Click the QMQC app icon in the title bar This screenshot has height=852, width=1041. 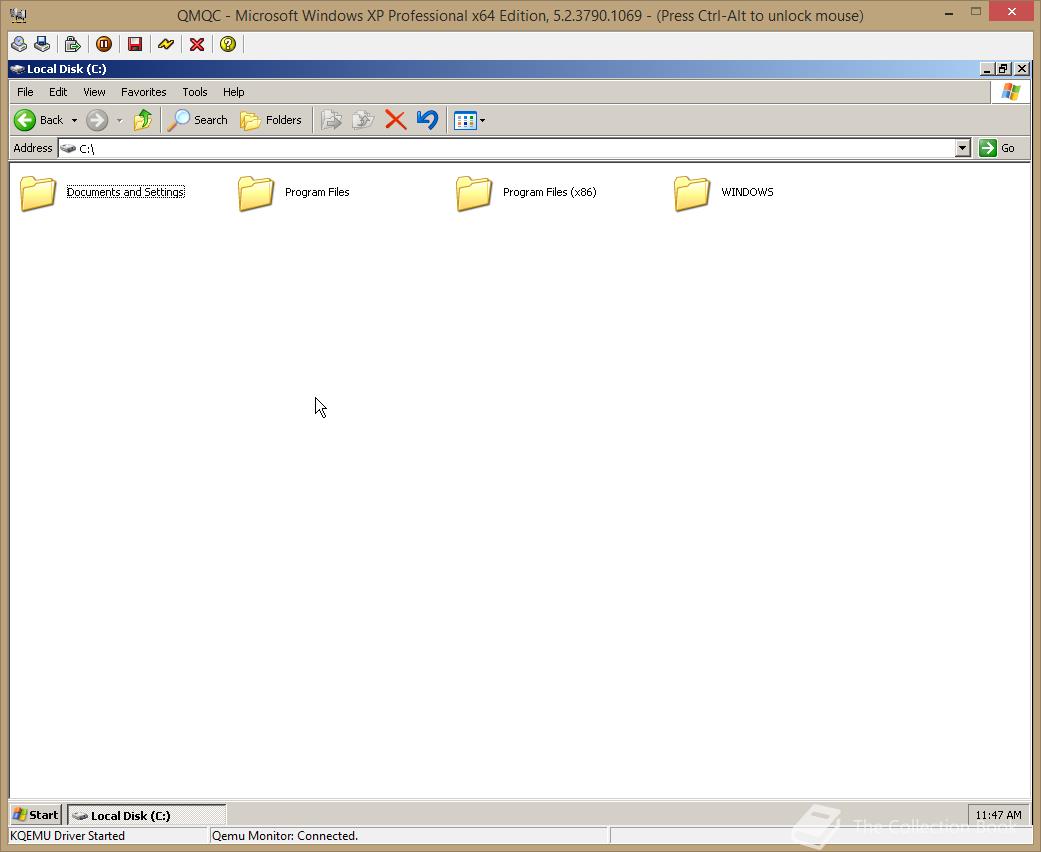click(x=18, y=15)
